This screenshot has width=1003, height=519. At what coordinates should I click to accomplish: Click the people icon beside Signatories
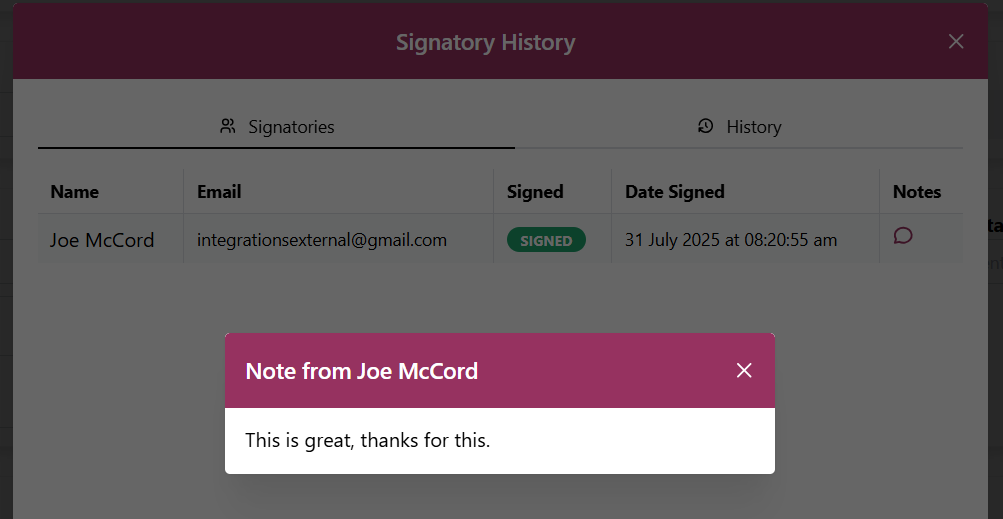[228, 126]
